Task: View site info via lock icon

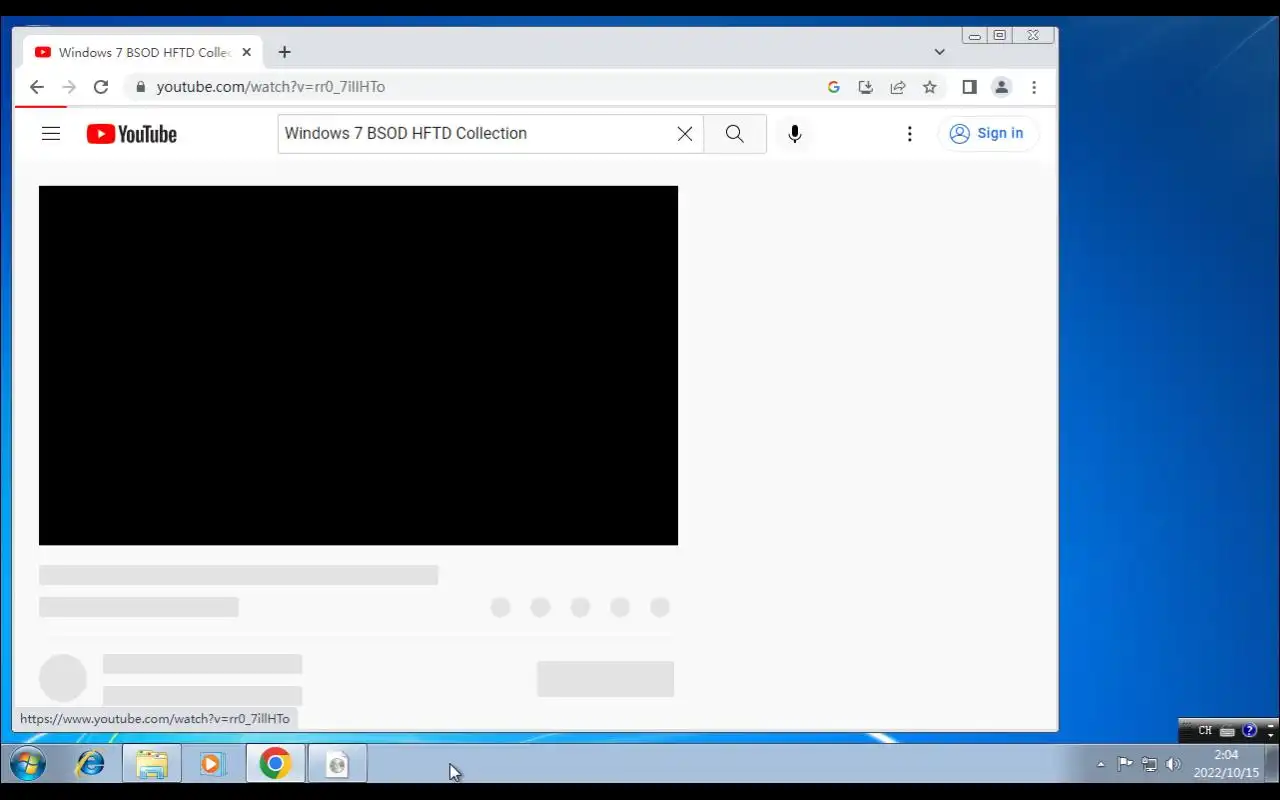Action: 140,87
